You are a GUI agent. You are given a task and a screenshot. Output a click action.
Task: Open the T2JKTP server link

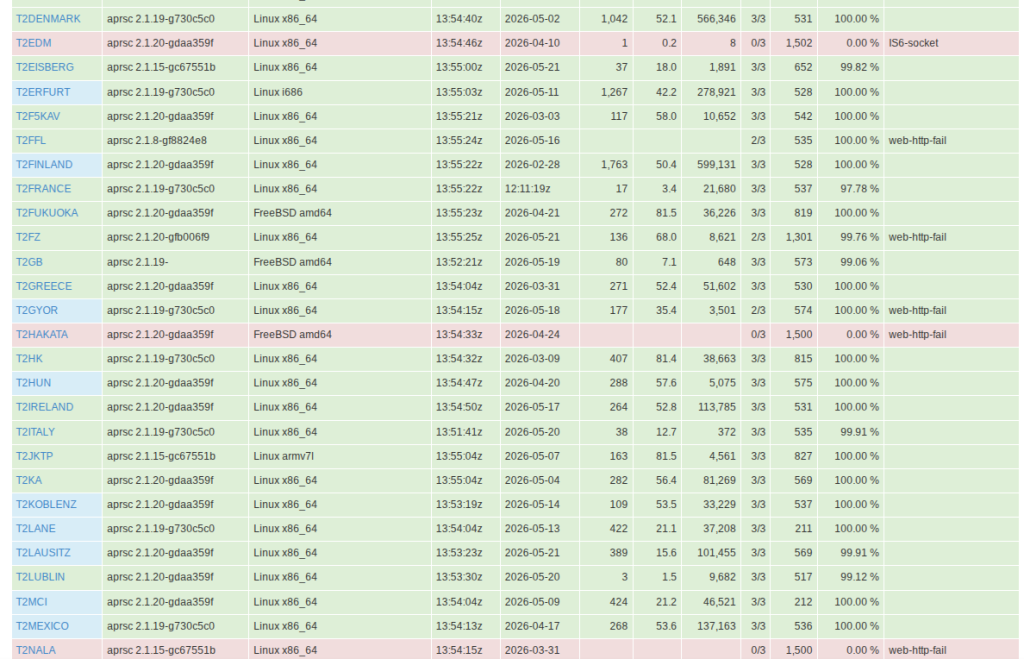35,456
